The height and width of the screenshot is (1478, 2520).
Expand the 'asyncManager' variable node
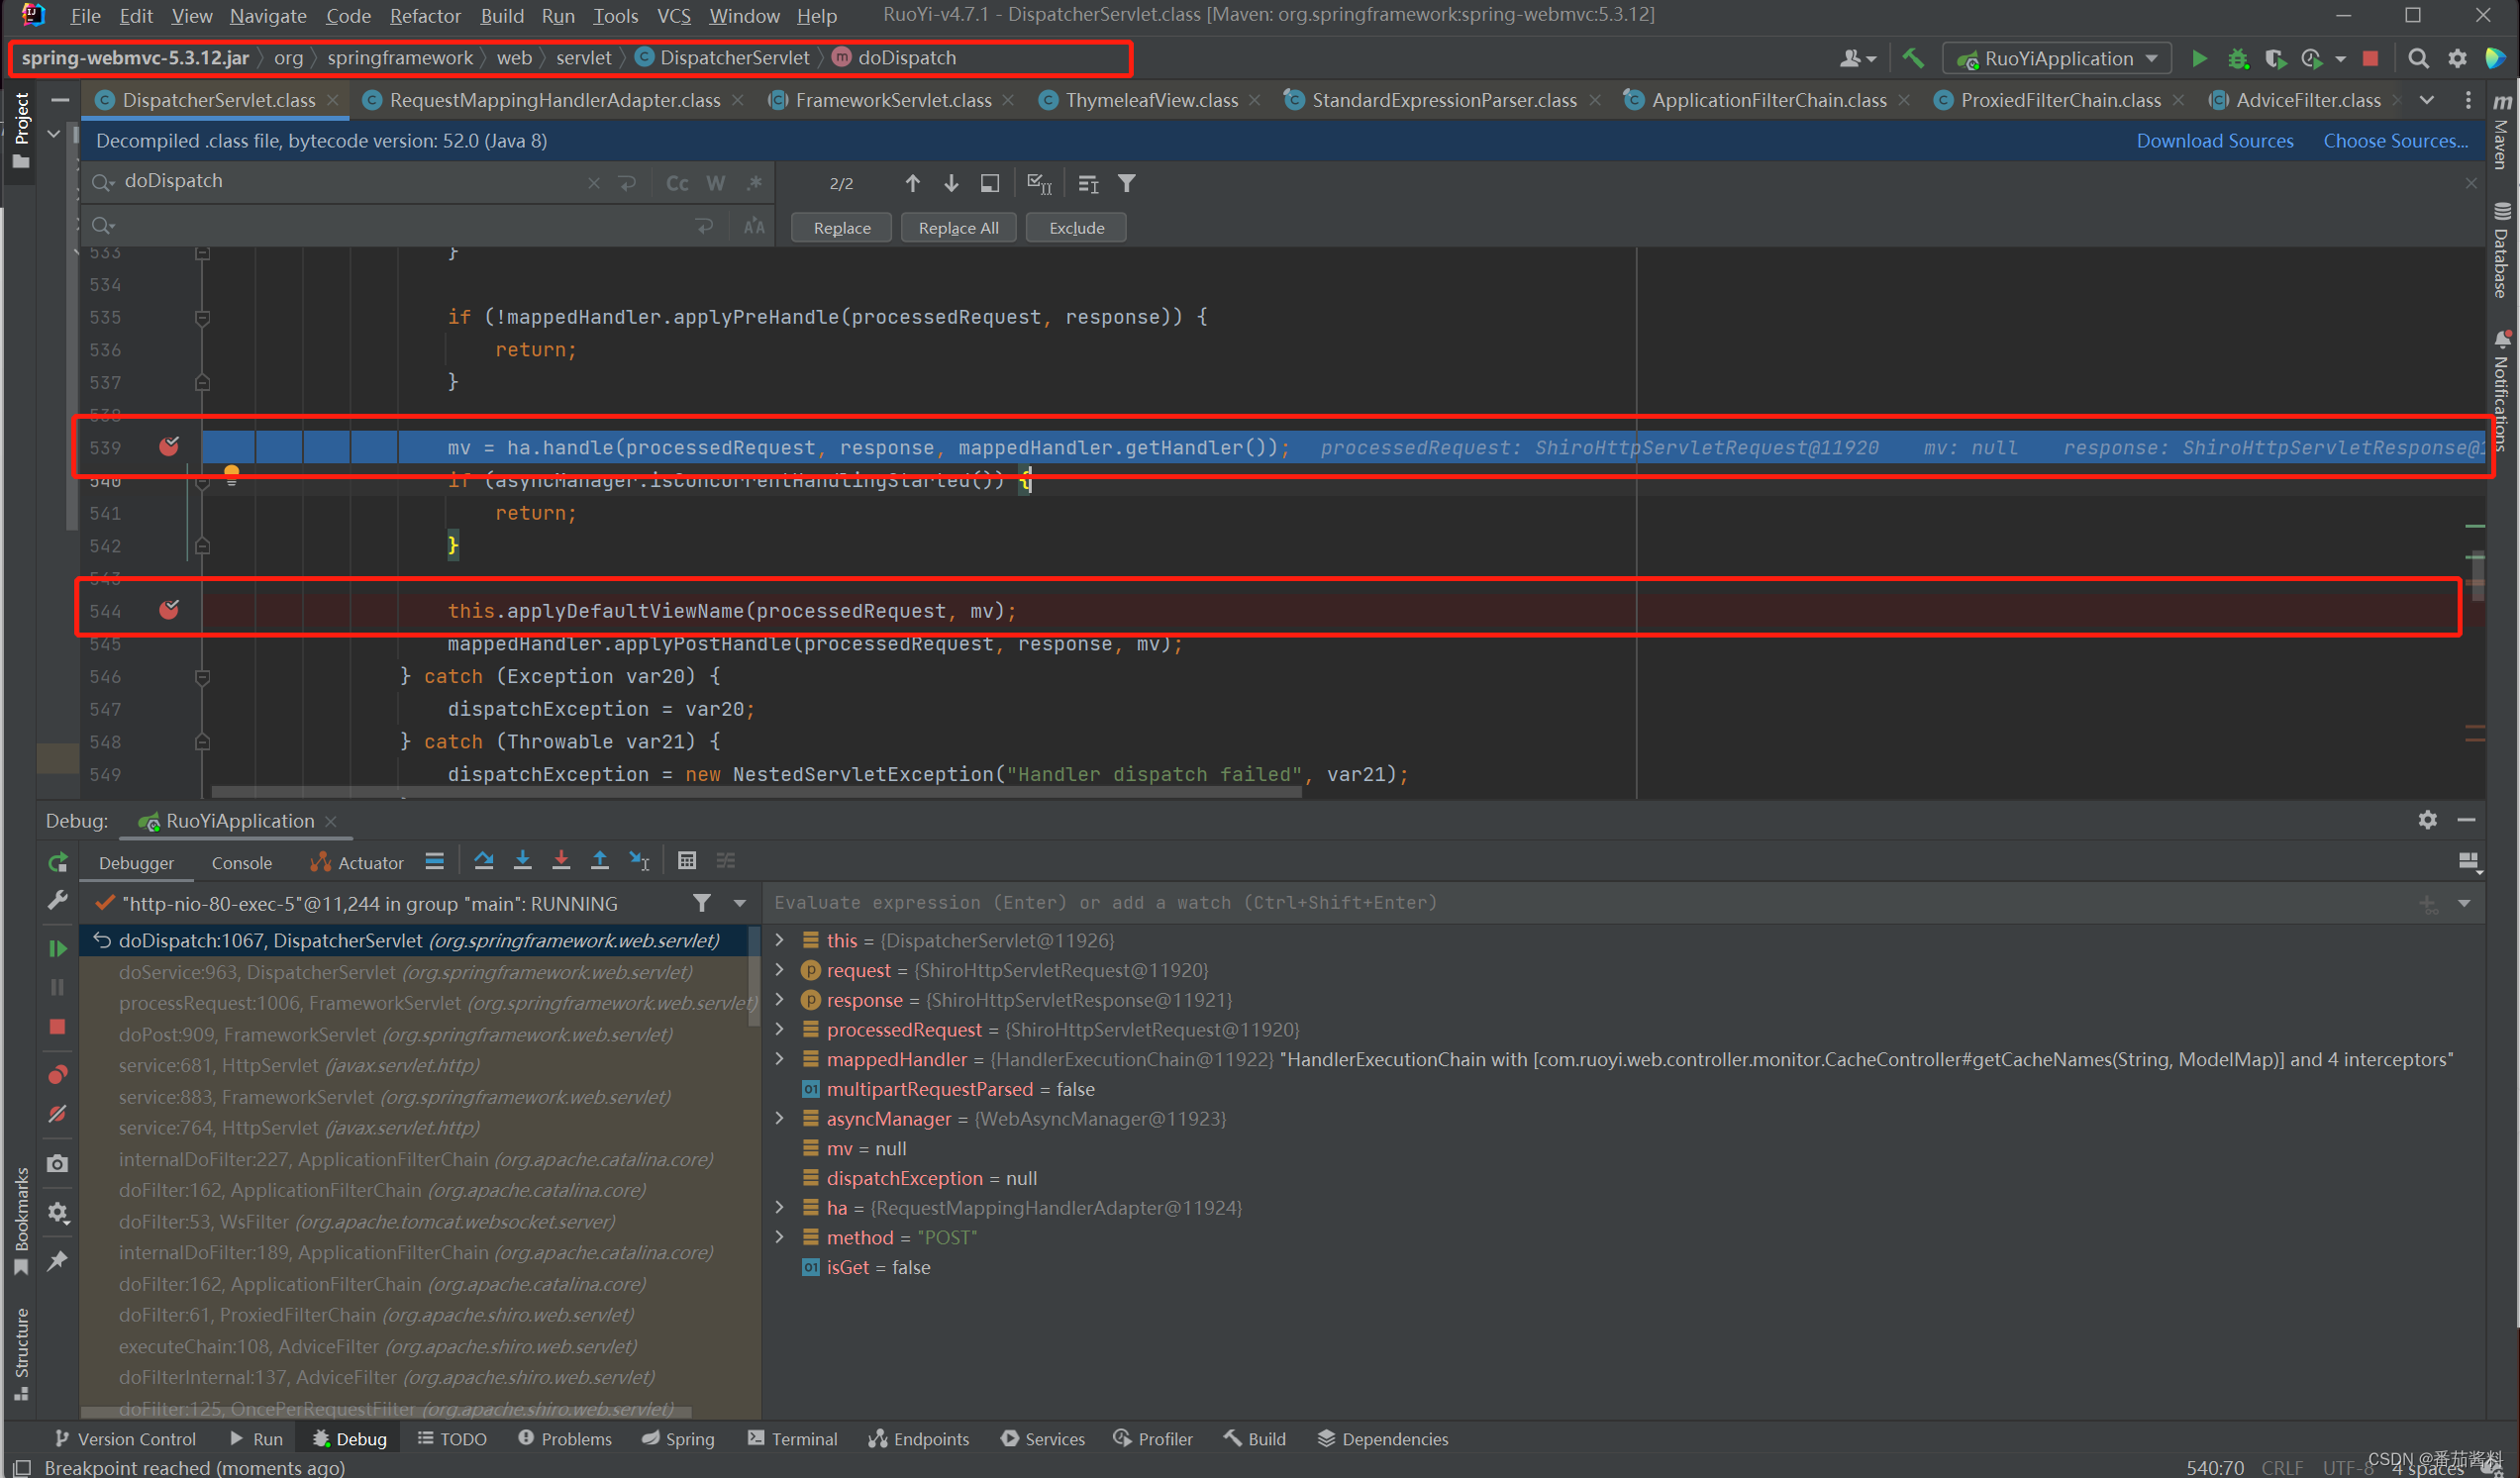coord(780,1118)
